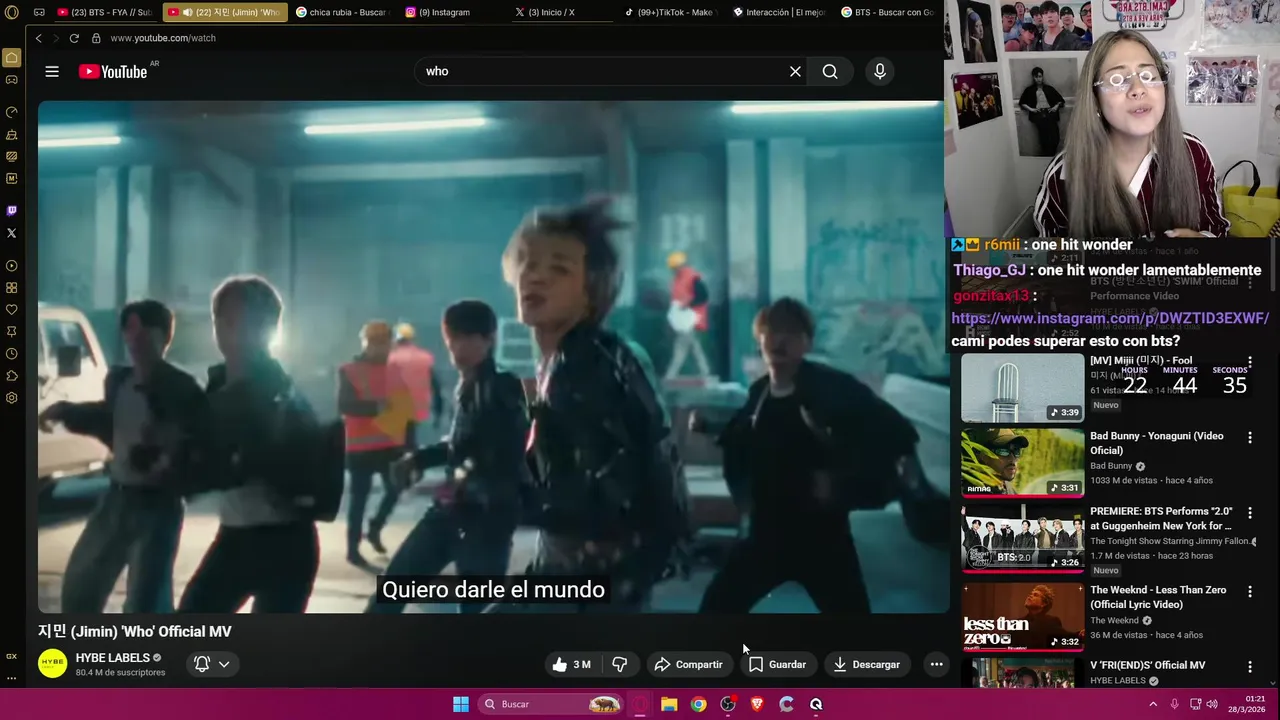Open options menu for BTS Guggenheim video

pos(1250,513)
